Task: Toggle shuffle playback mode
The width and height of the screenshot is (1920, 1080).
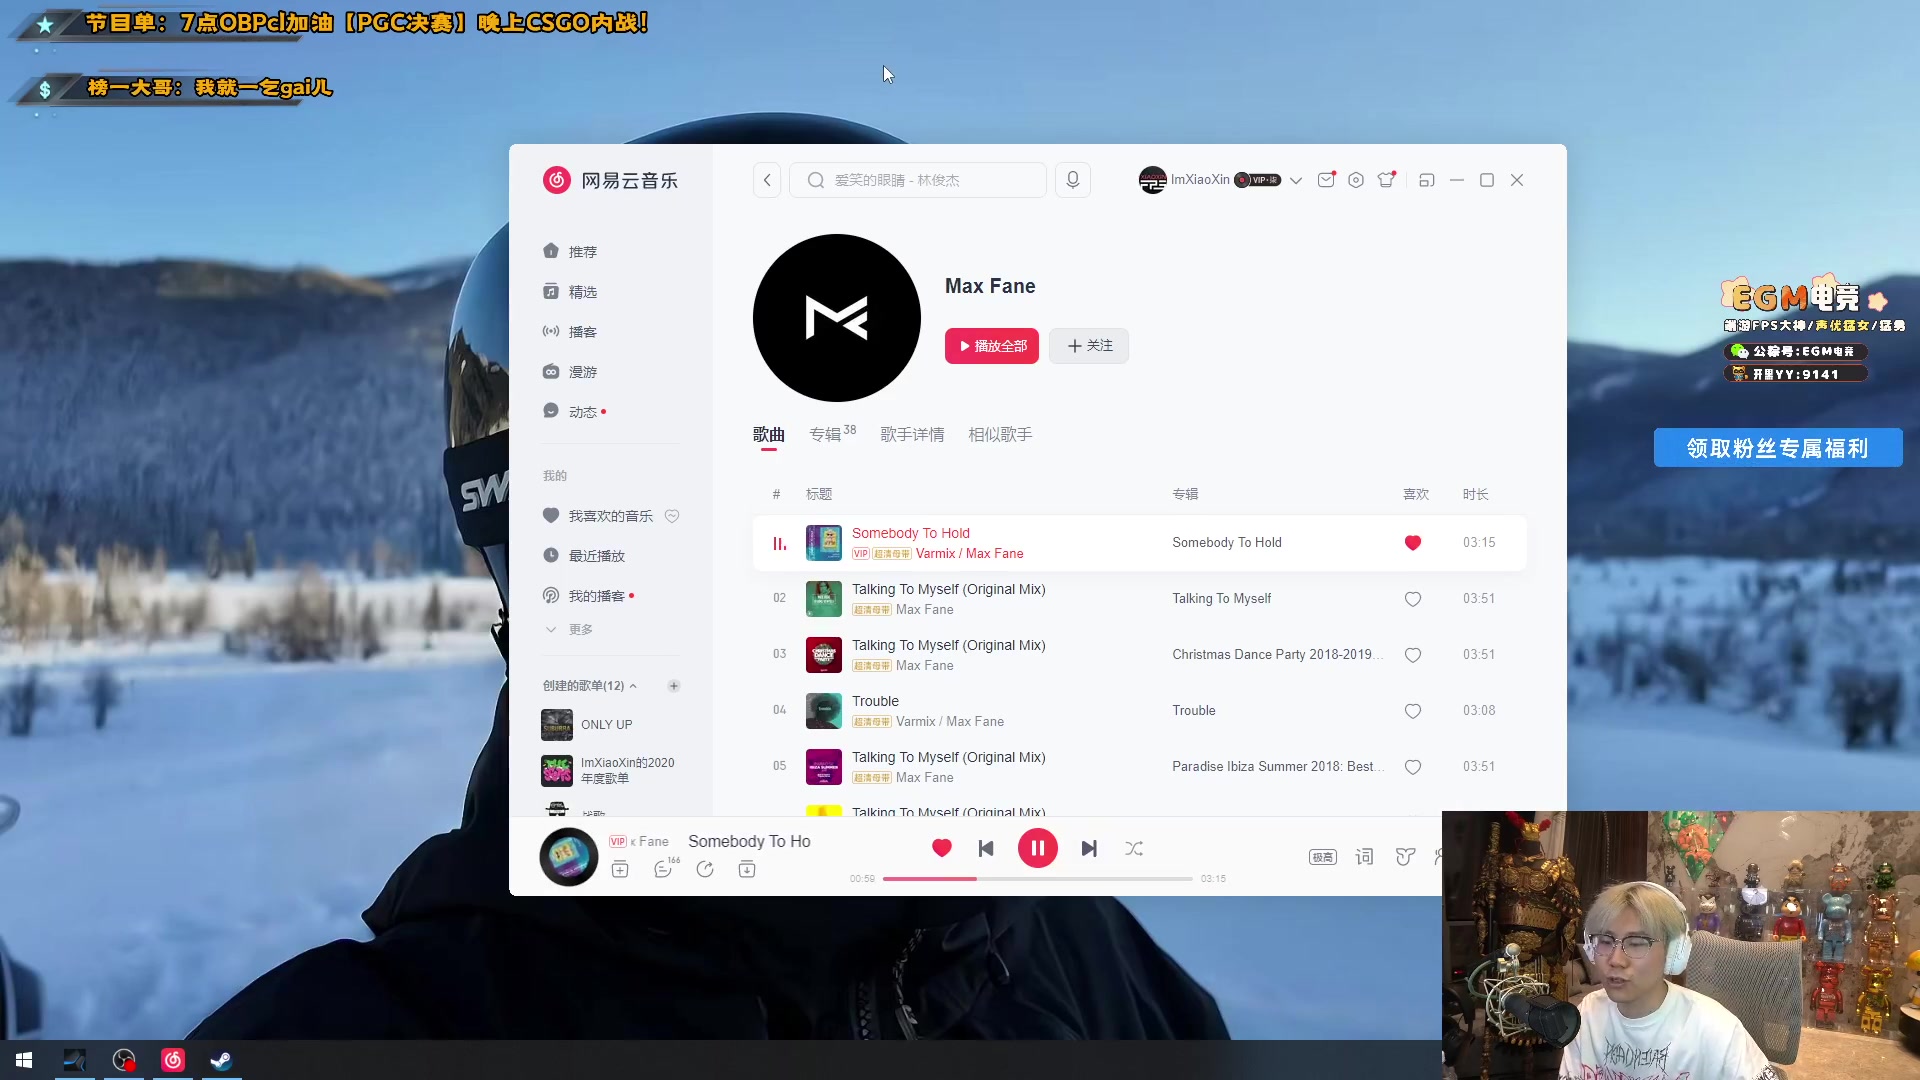Action: pyautogui.click(x=1133, y=848)
